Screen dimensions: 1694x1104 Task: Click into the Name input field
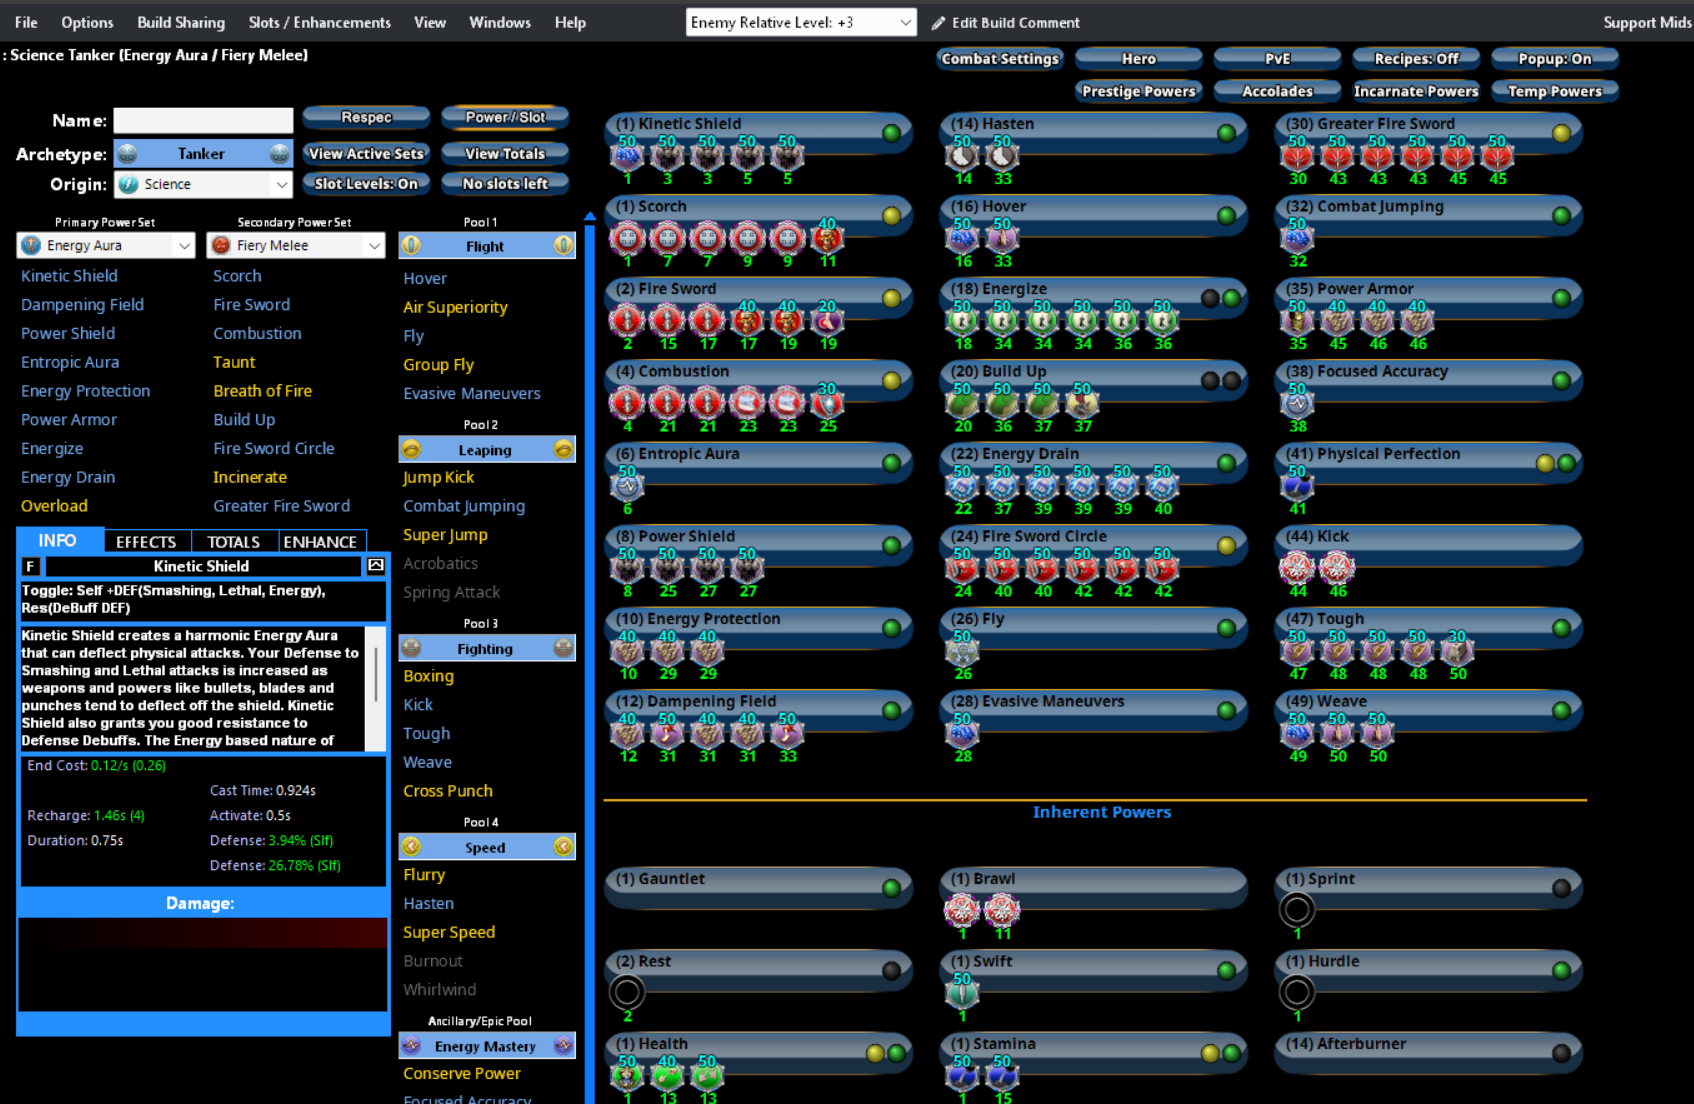(203, 121)
